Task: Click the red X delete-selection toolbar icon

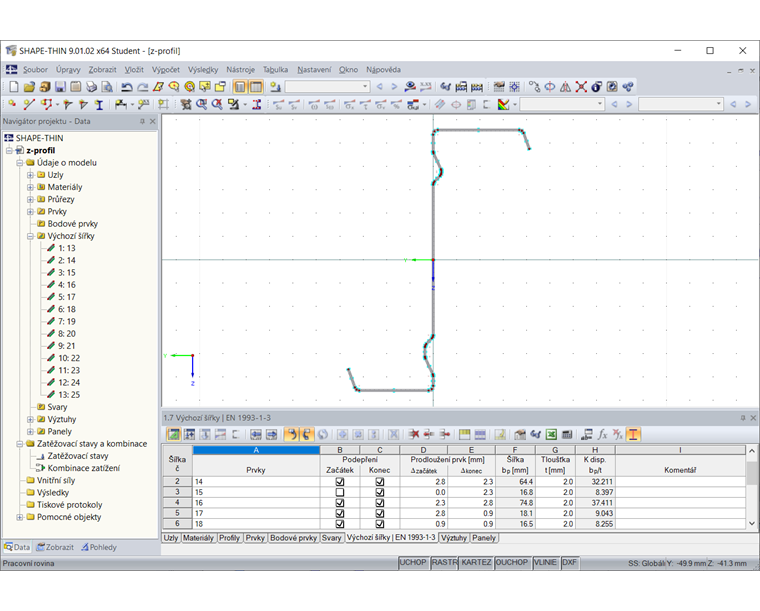Action: [x=581, y=87]
